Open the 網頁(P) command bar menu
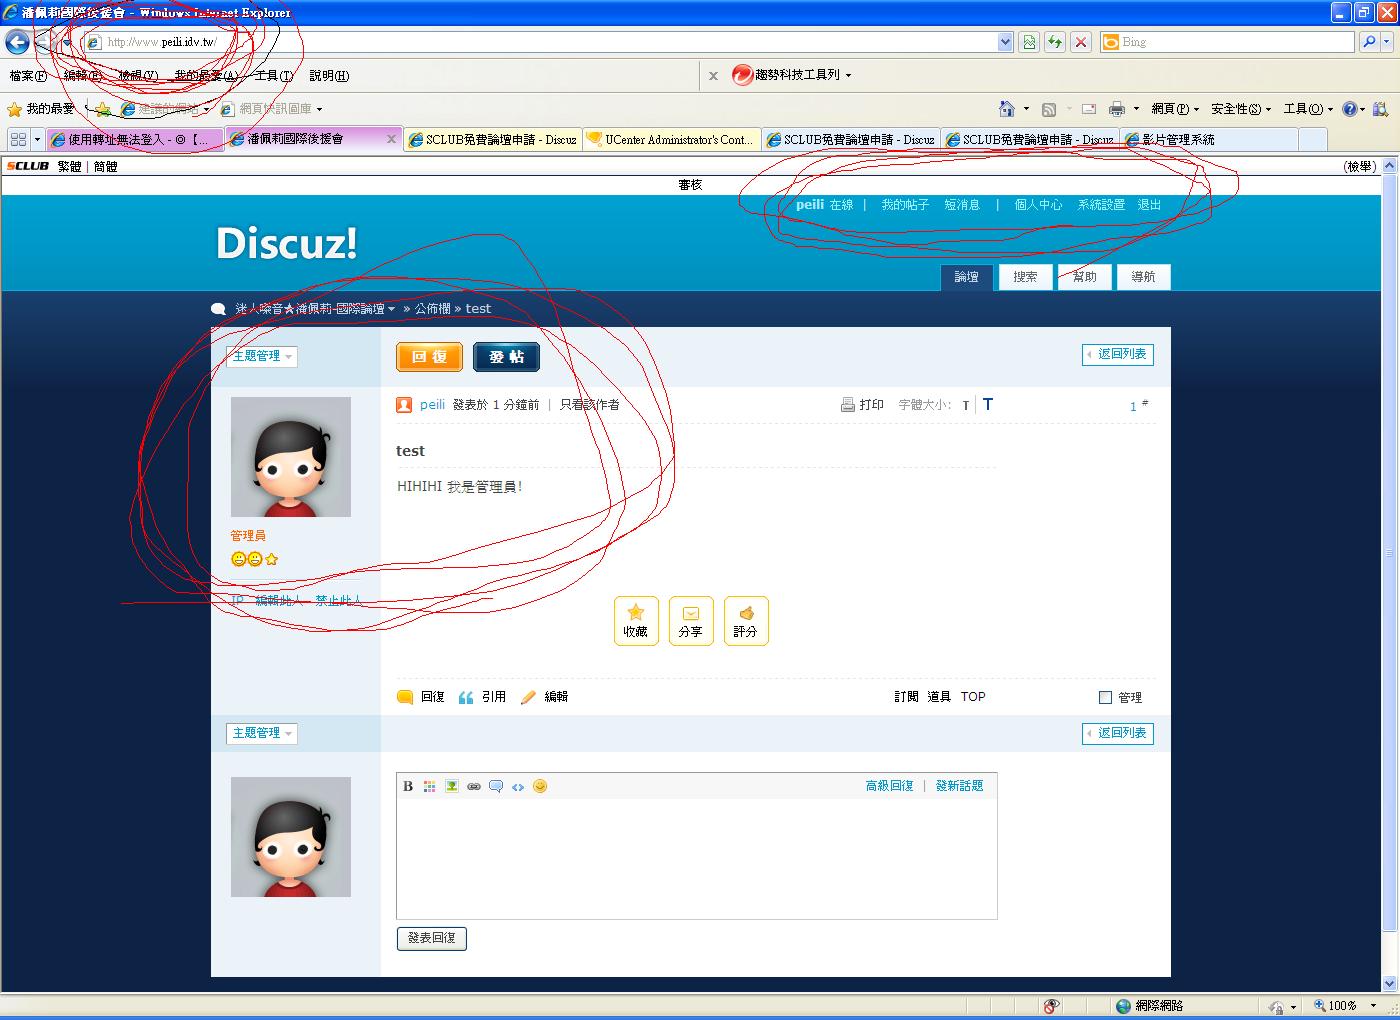This screenshot has height=1020, width=1400. click(x=1174, y=109)
